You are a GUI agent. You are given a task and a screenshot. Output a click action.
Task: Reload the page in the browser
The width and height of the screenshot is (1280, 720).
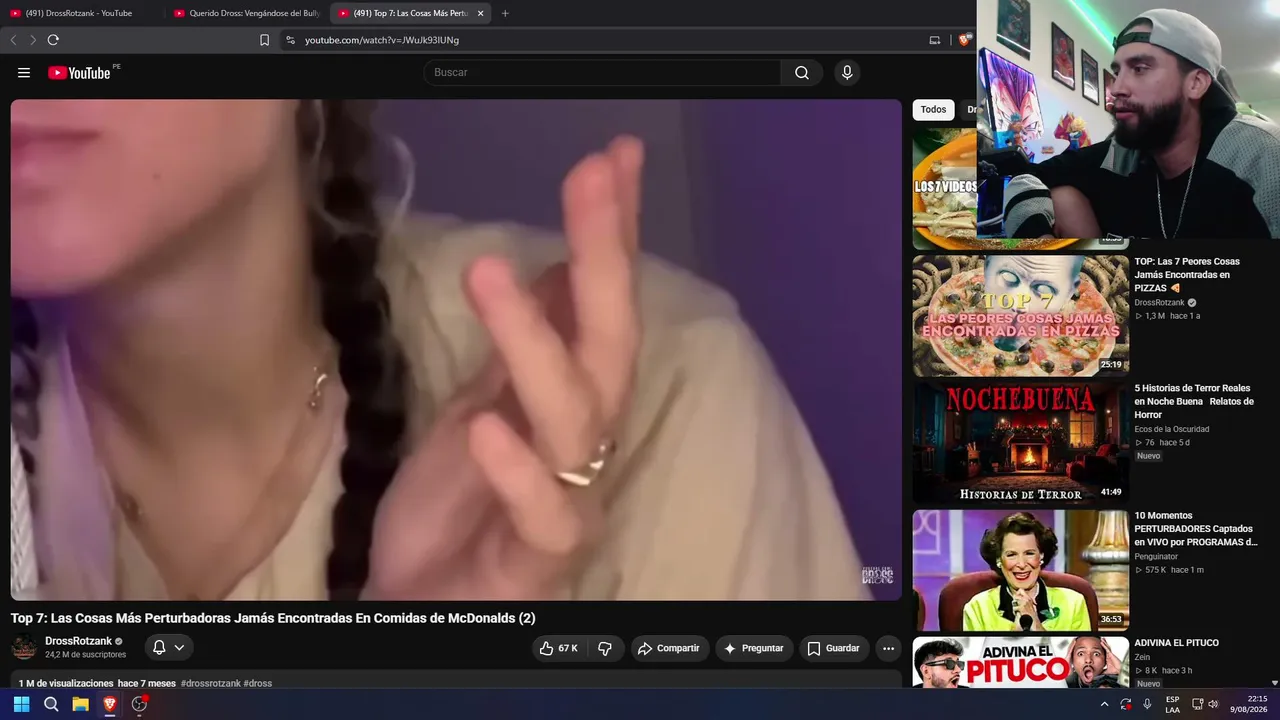coord(53,40)
